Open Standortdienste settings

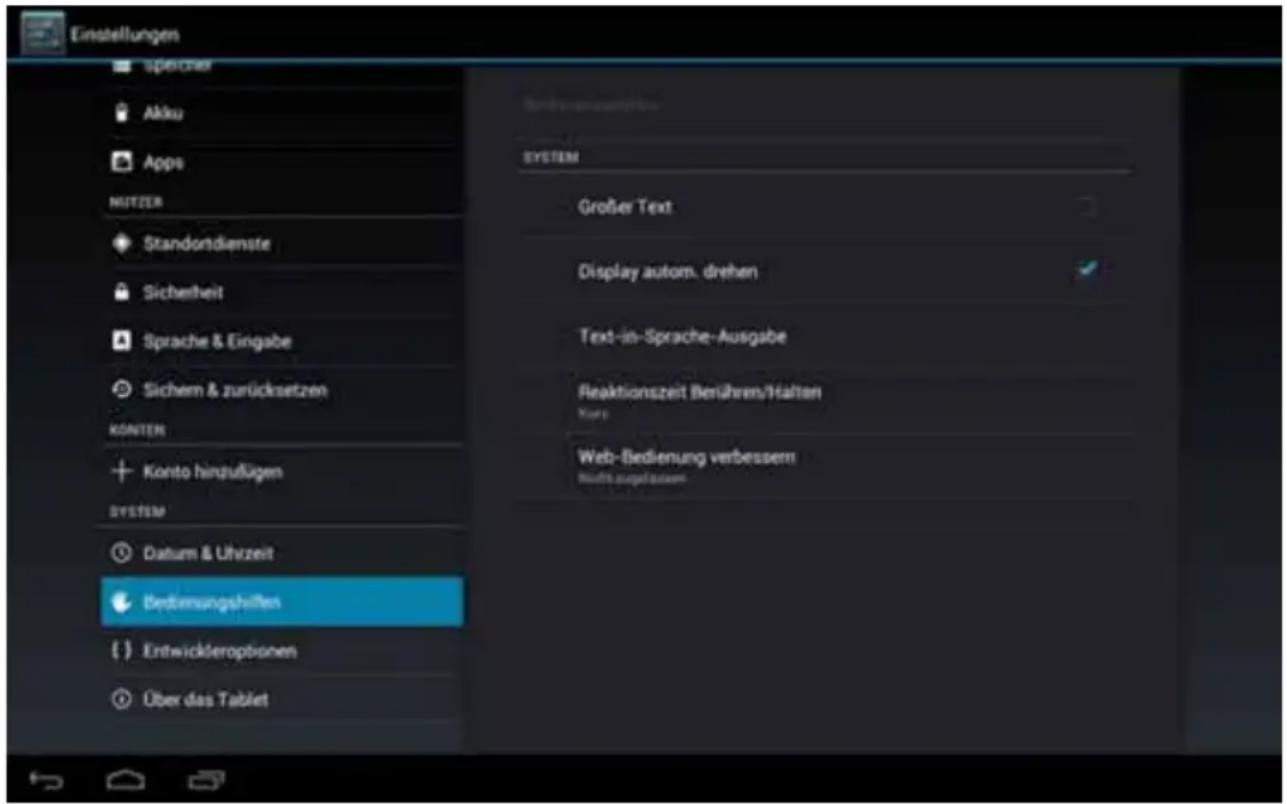282,244
